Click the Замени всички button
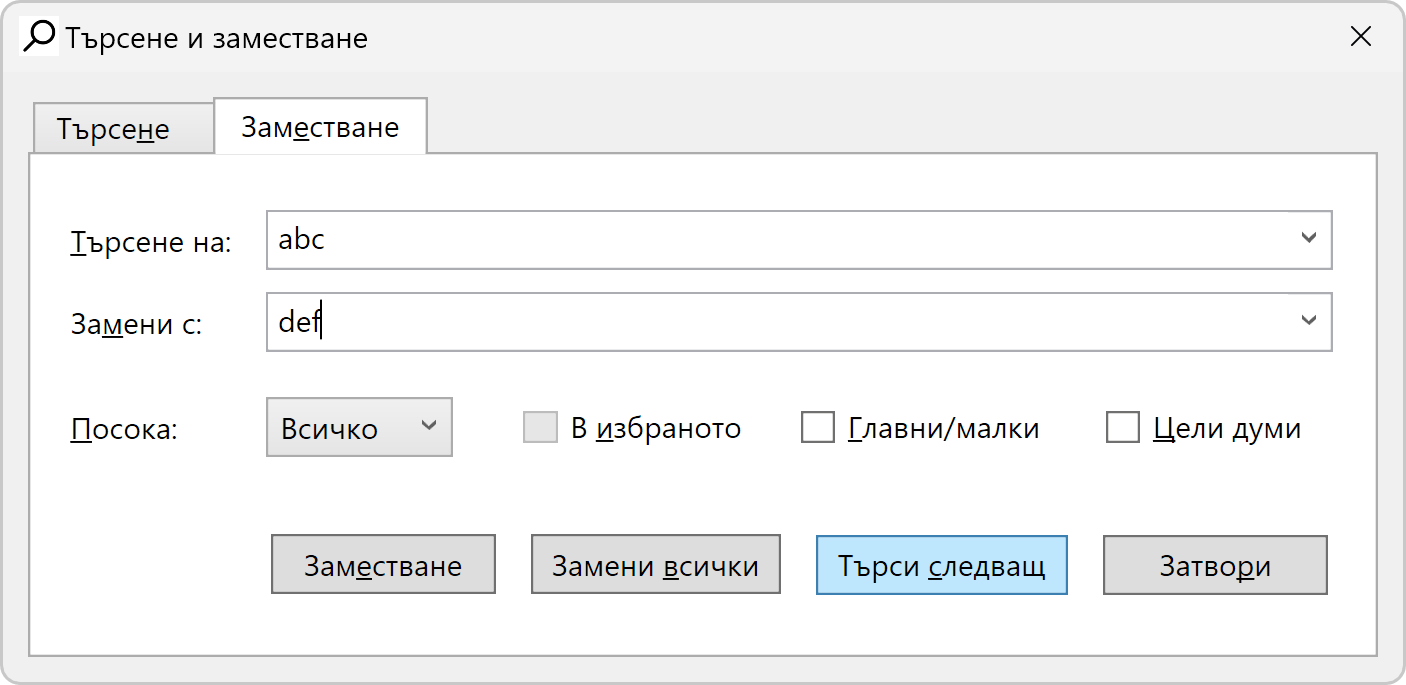1406x685 pixels. (x=655, y=565)
